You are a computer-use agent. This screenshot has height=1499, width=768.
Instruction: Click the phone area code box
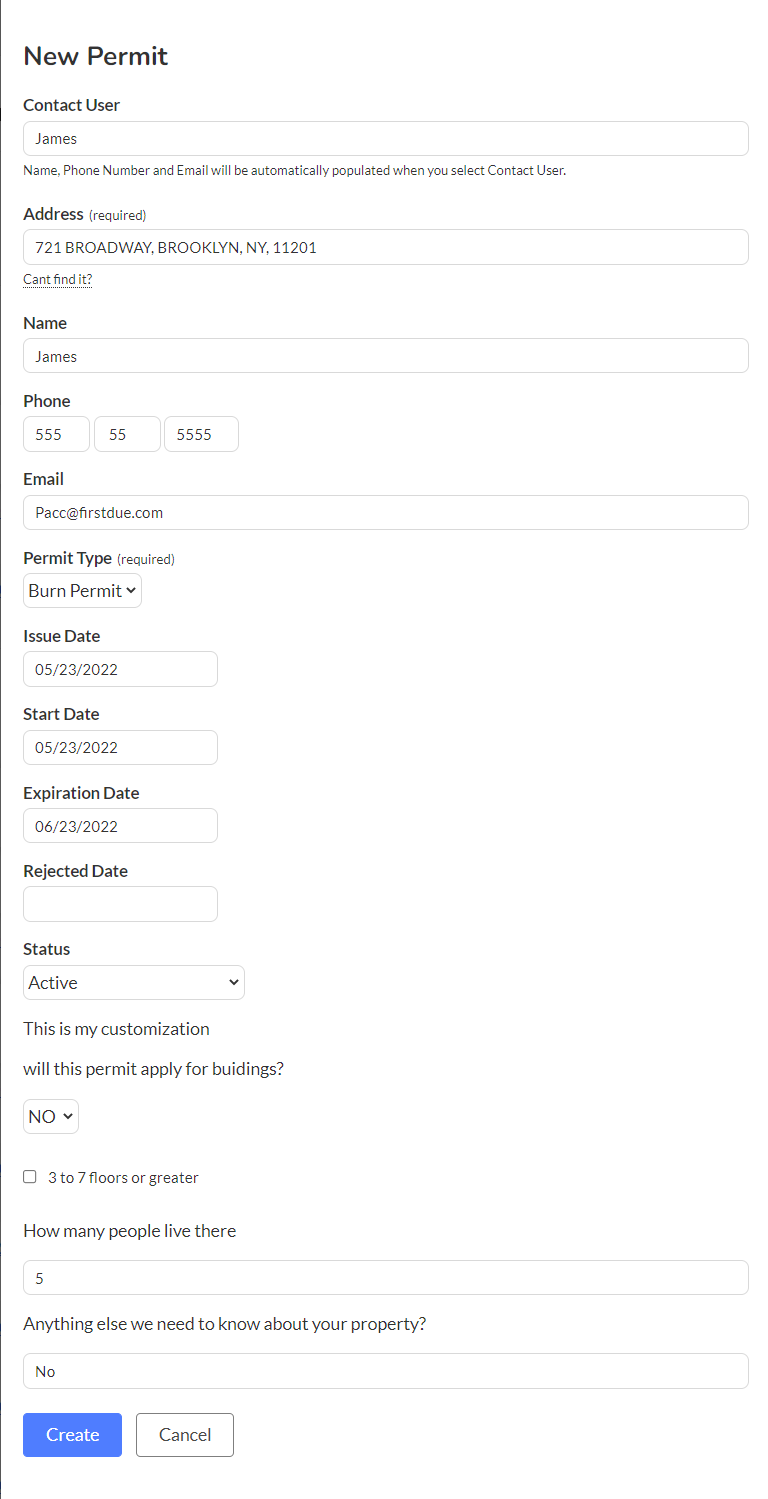coord(56,434)
